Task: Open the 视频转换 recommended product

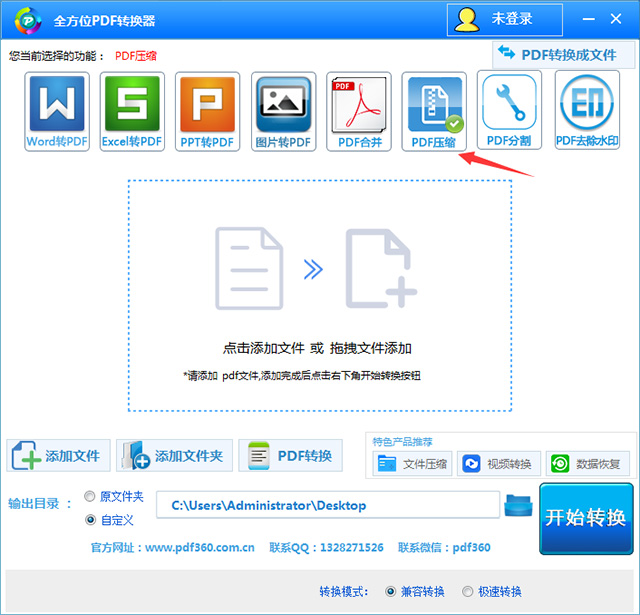Action: pyautogui.click(x=499, y=464)
